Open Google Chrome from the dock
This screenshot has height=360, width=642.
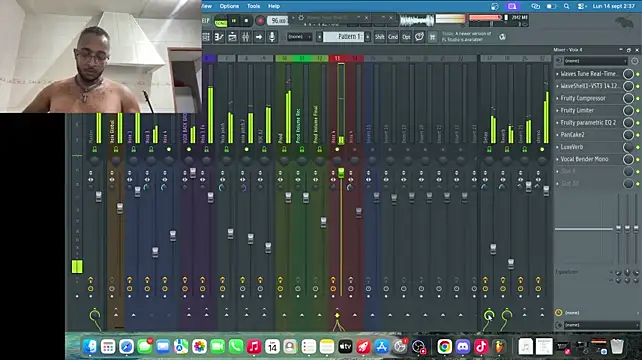(444, 347)
